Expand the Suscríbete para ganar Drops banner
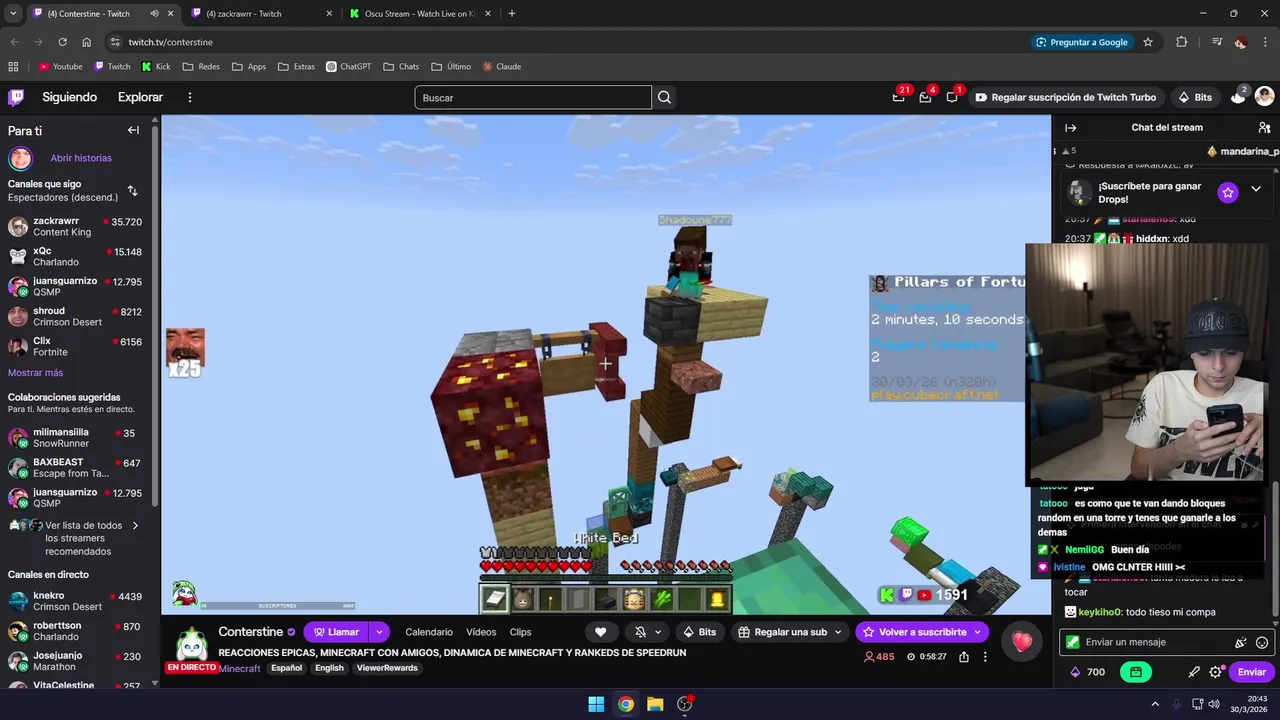Image resolution: width=1280 pixels, height=720 pixels. click(x=1256, y=190)
